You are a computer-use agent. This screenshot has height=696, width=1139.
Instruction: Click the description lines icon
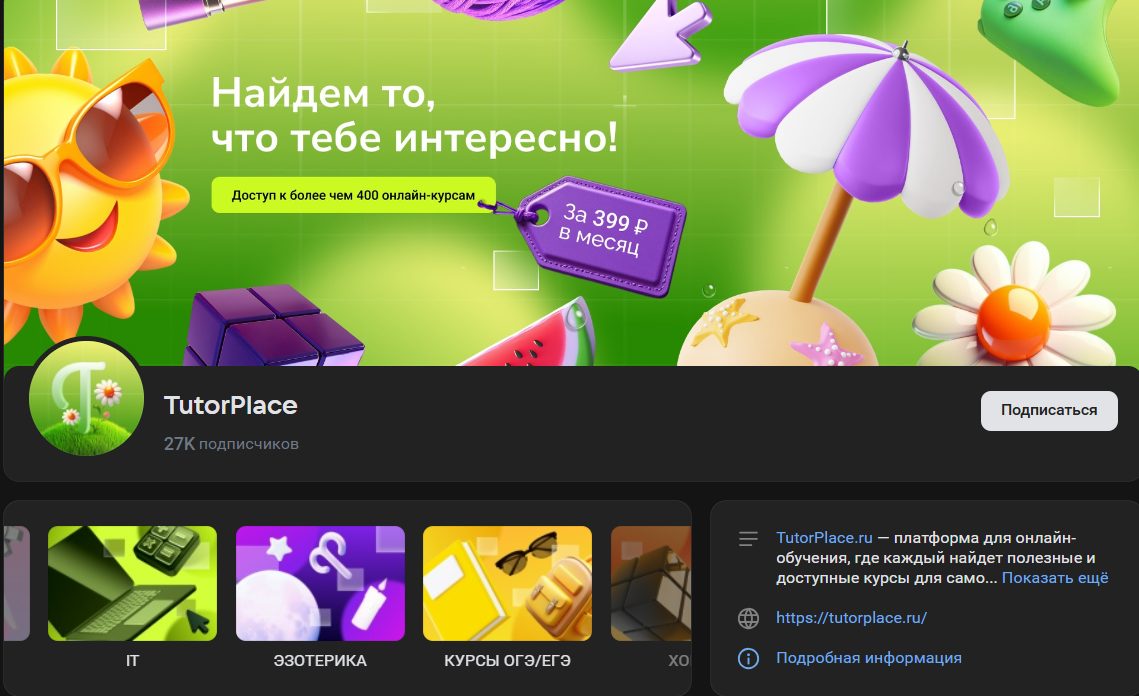[748, 539]
